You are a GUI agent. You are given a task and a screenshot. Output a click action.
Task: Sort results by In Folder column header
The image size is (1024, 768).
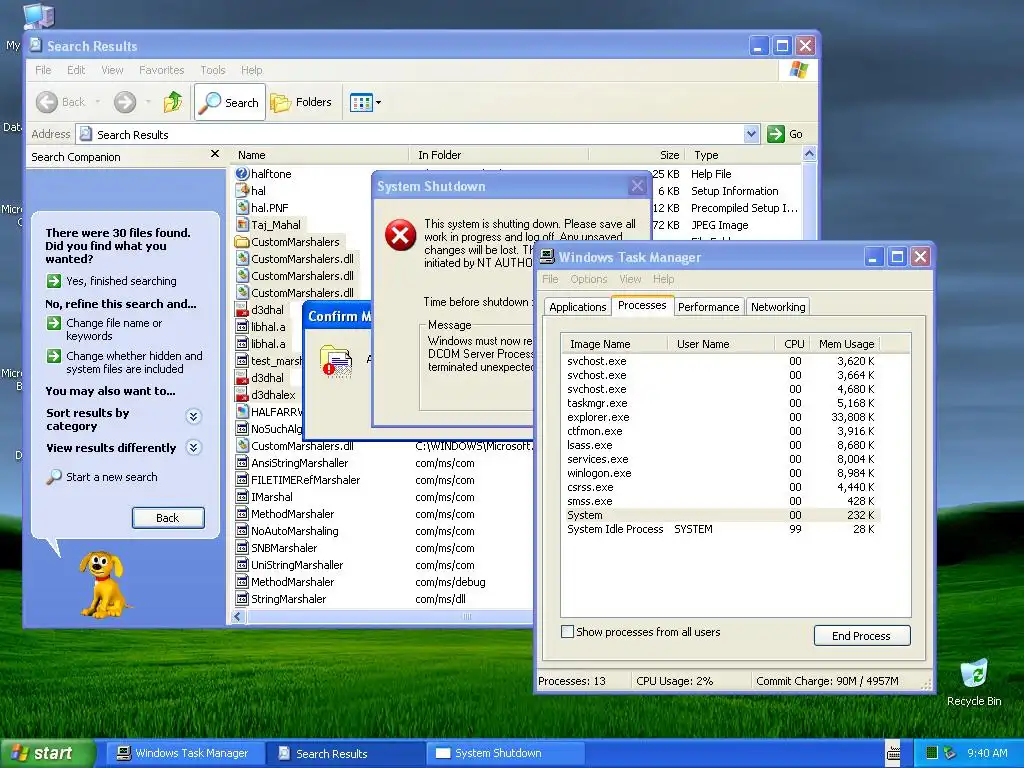[499, 155]
